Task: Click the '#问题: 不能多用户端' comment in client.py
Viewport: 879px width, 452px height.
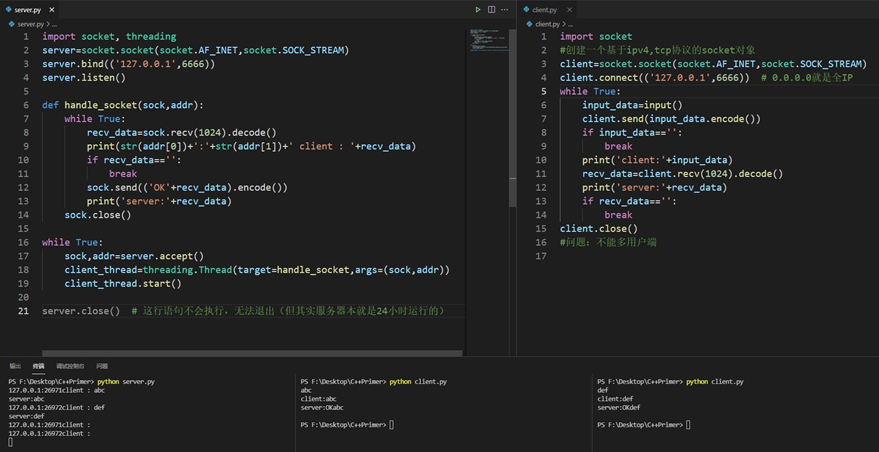Action: click(608, 242)
